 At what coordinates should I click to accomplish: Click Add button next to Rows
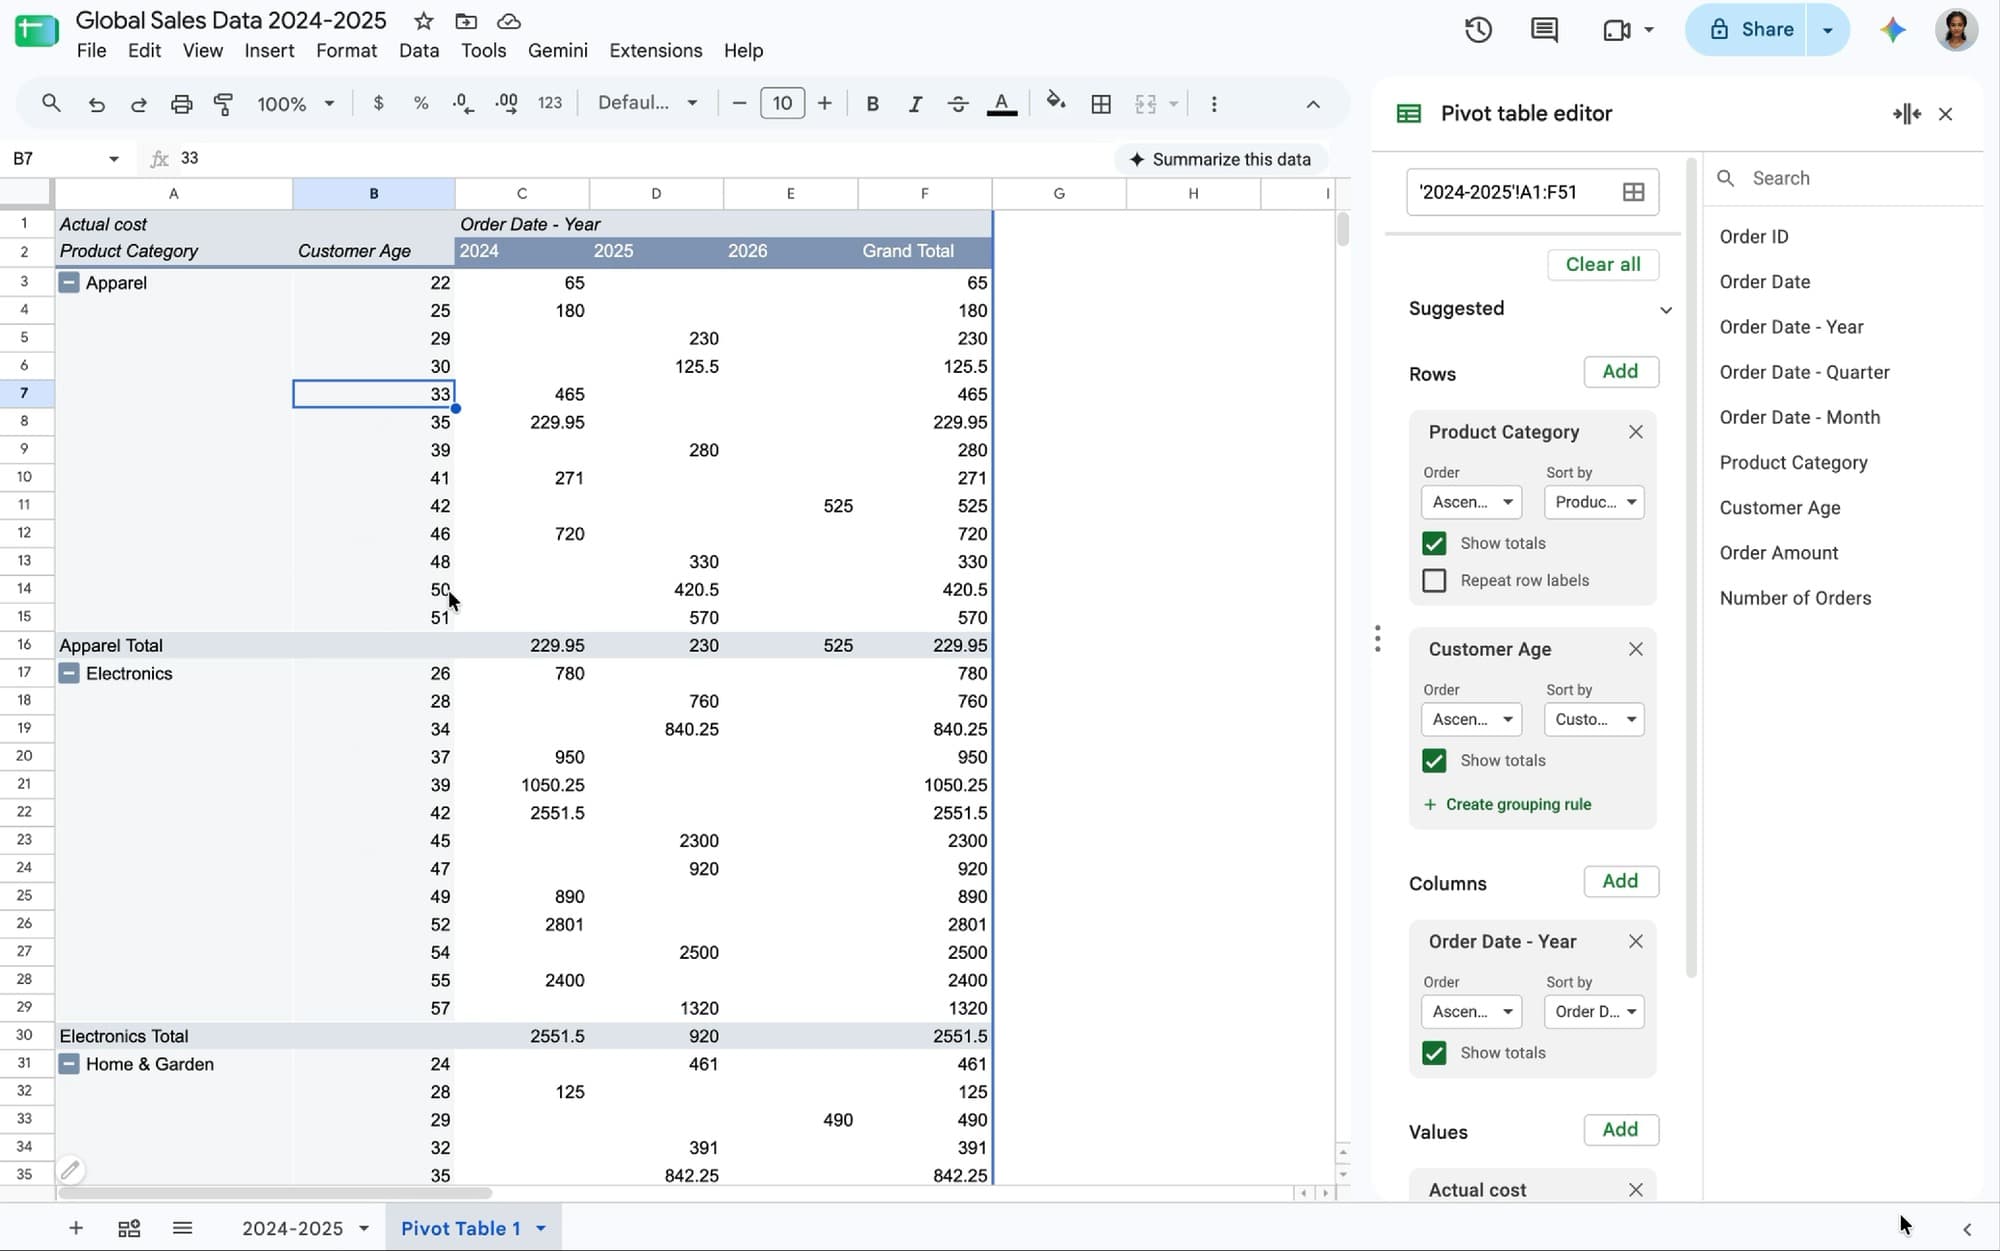(x=1620, y=372)
